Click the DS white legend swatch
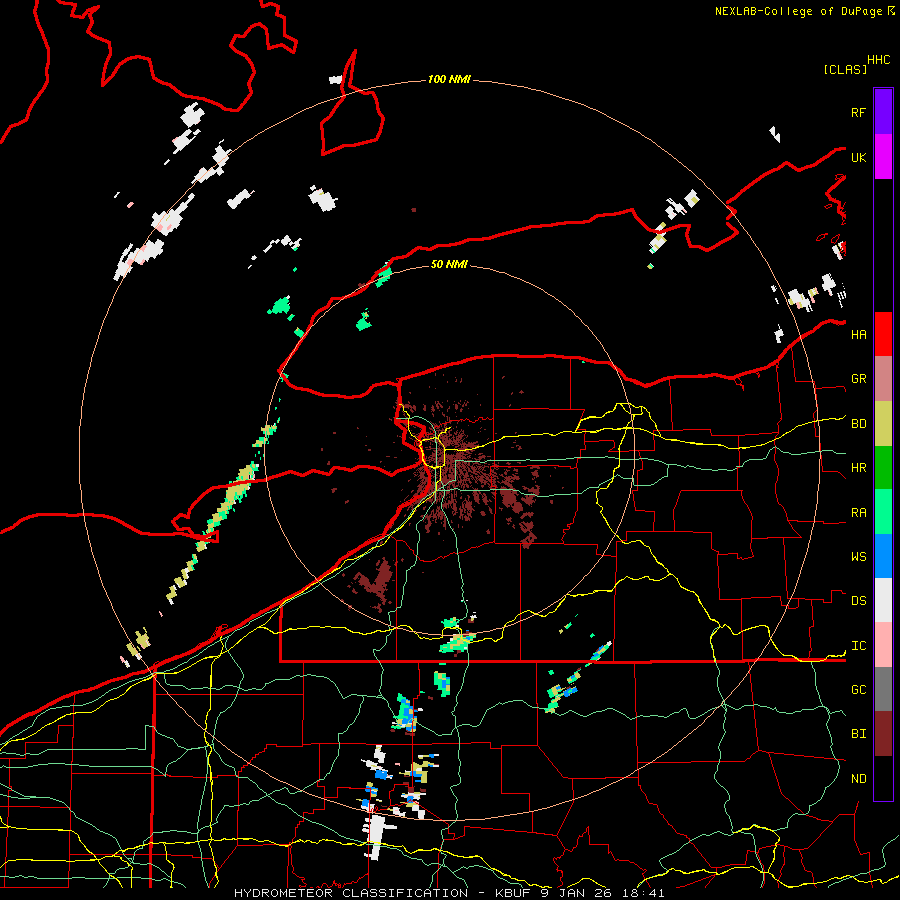Viewport: 900px width, 900px height. point(883,600)
